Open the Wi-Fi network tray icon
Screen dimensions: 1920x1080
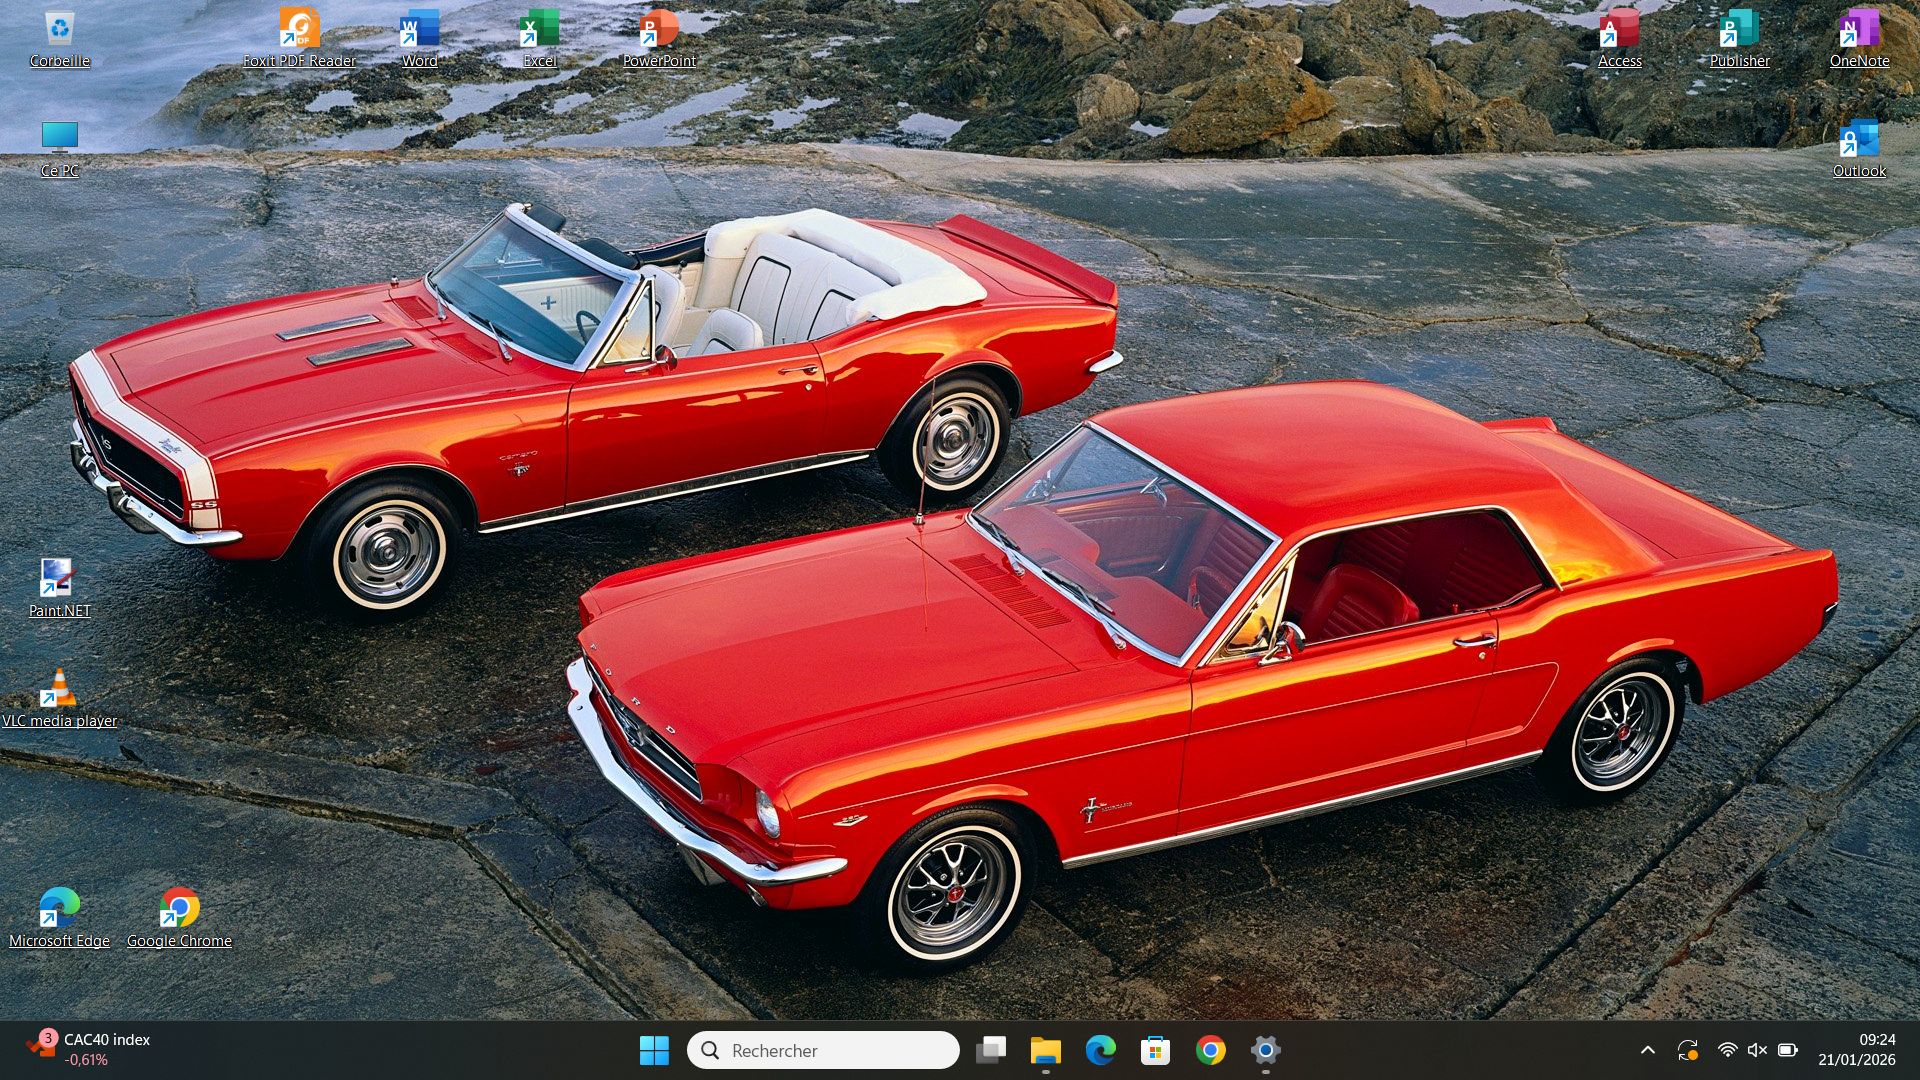pyautogui.click(x=1727, y=1050)
